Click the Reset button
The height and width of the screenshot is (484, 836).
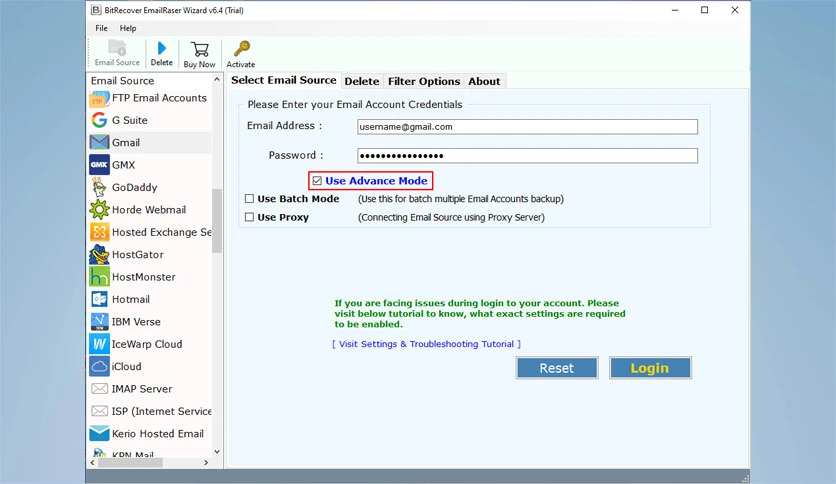pyautogui.click(x=557, y=368)
